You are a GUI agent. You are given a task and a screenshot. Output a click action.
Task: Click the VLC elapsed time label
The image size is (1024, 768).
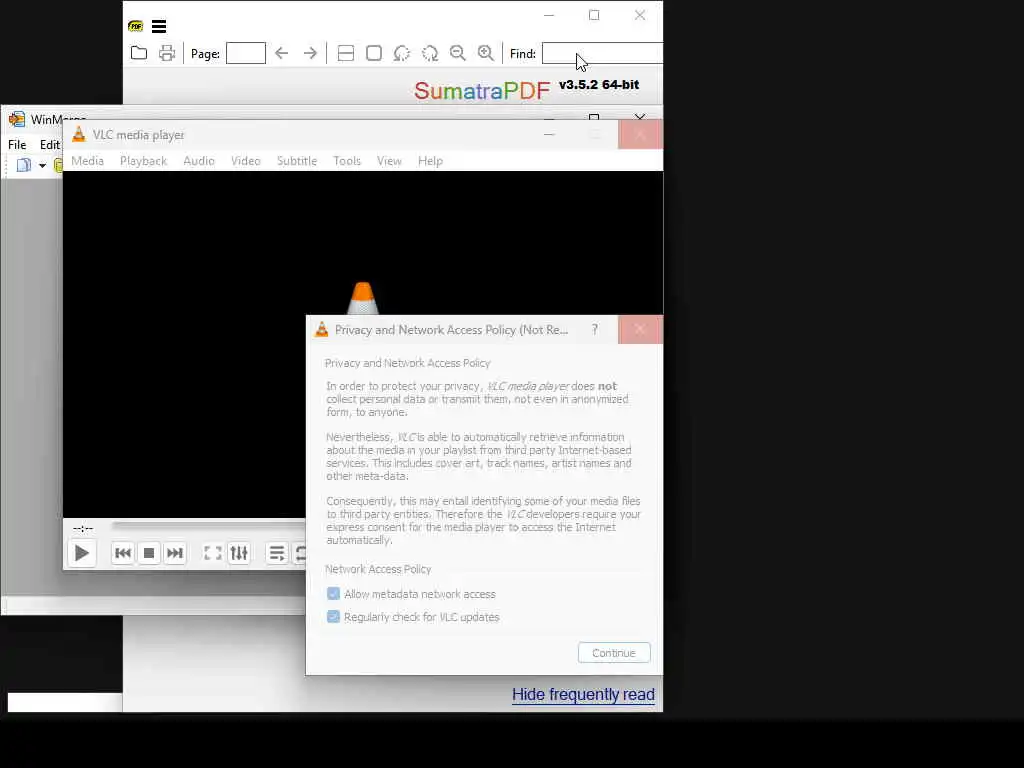[83, 528]
